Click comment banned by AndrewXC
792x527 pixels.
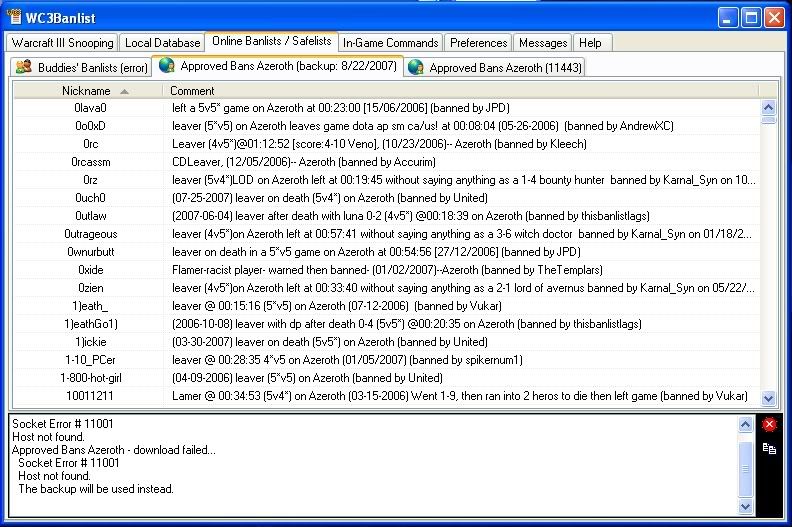[x=423, y=126]
